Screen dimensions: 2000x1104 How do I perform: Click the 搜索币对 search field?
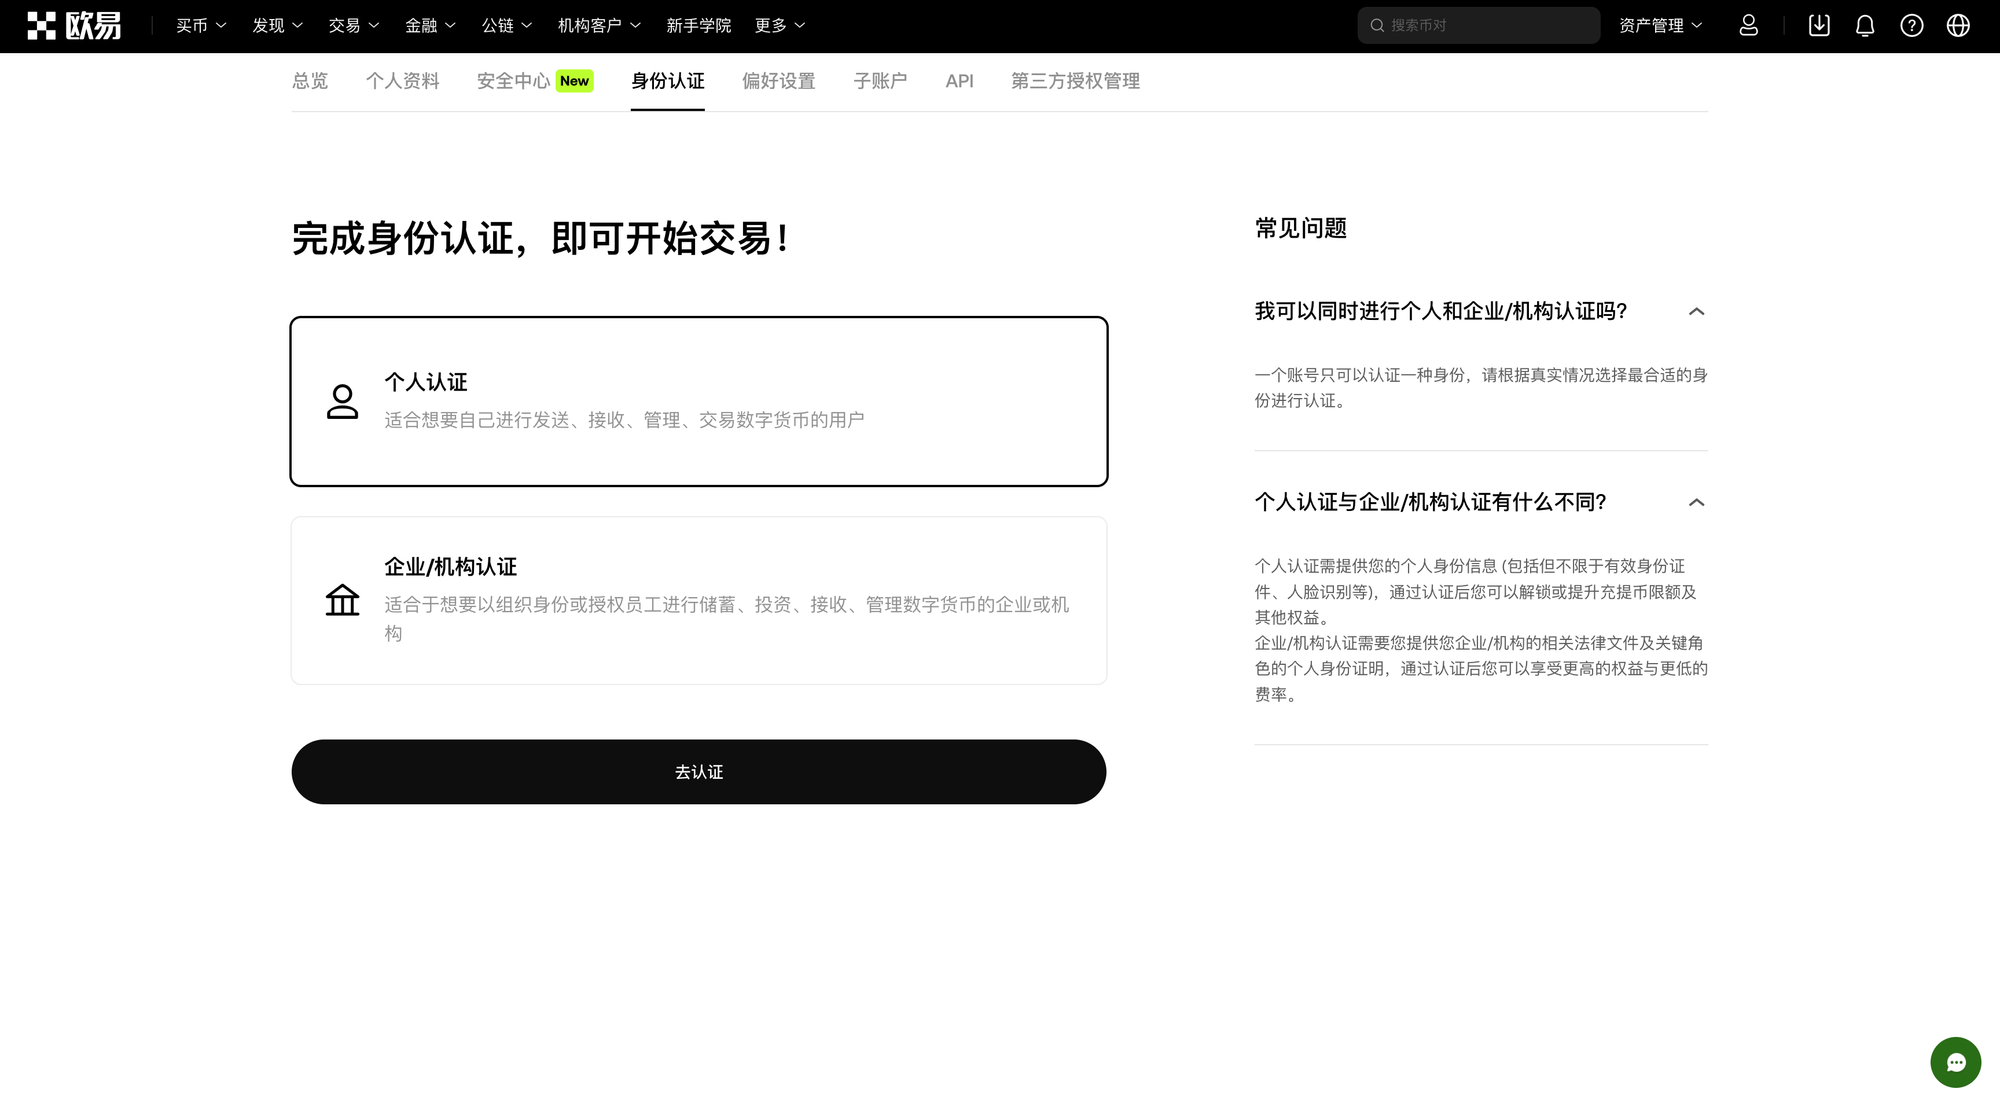click(1478, 25)
